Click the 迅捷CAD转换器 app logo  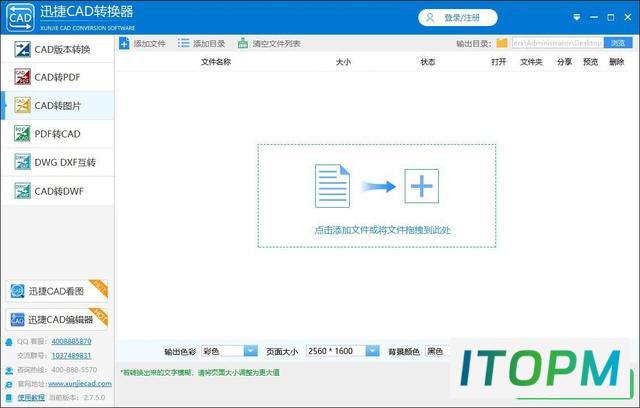click(20, 17)
